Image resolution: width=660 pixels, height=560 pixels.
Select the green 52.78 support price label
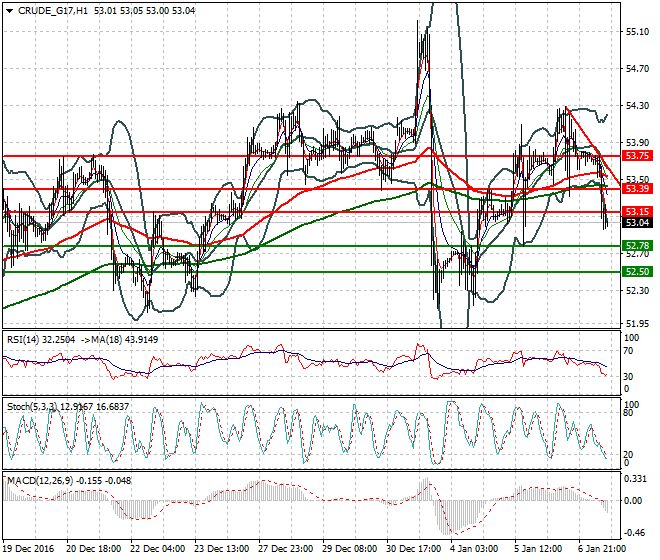[x=637, y=245]
